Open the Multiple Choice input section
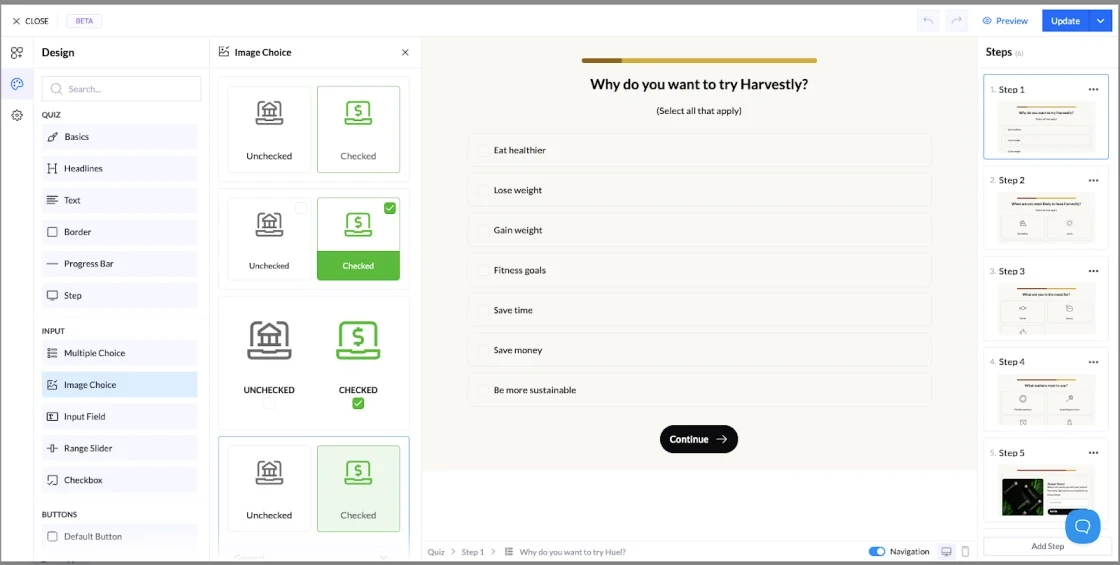The width and height of the screenshot is (1120, 565). 119,353
